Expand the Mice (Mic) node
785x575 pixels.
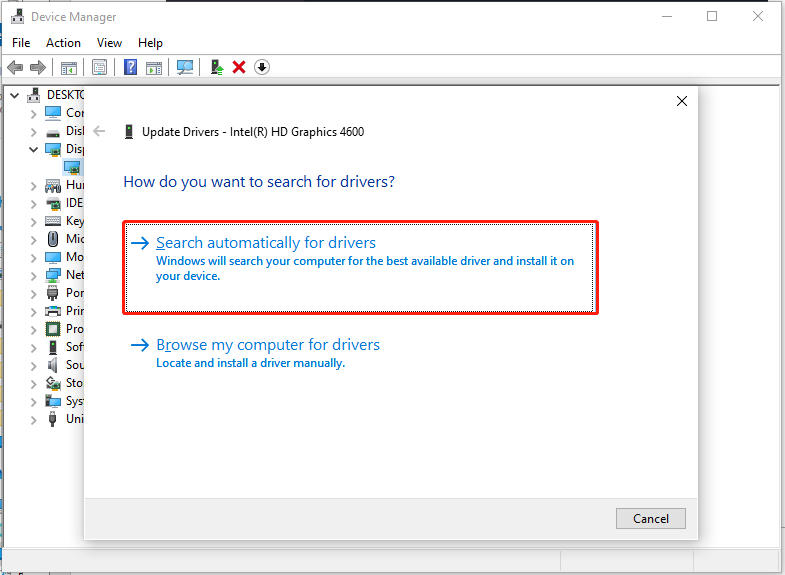(33, 240)
